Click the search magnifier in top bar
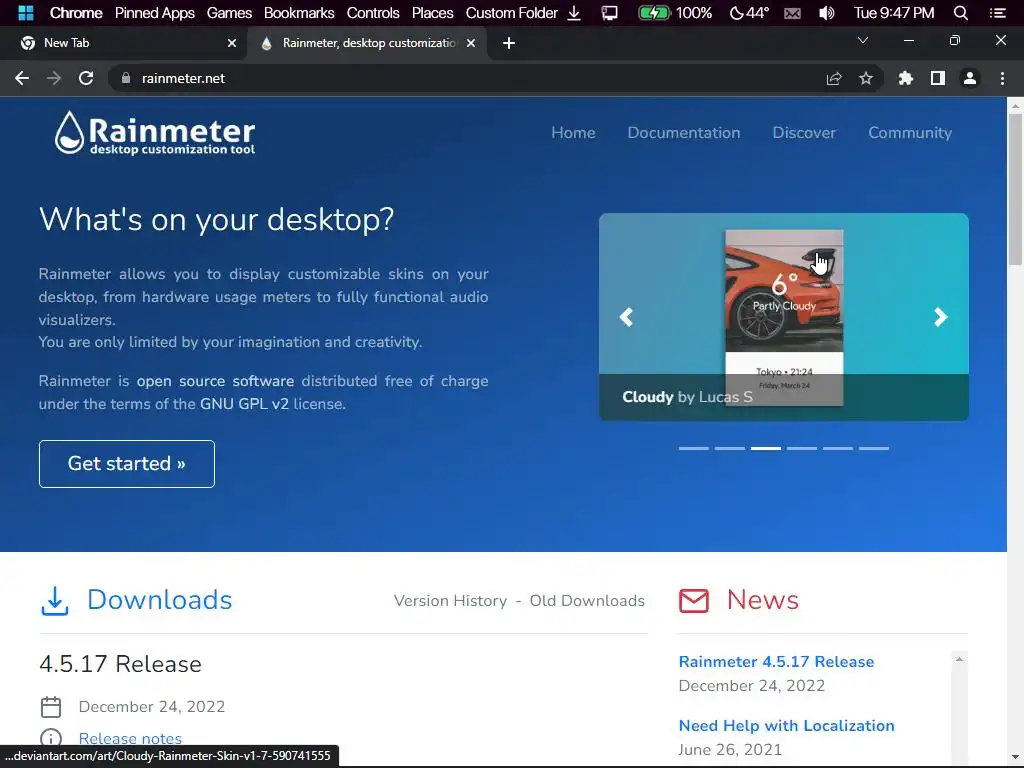The height and width of the screenshot is (768, 1024). 961,12
